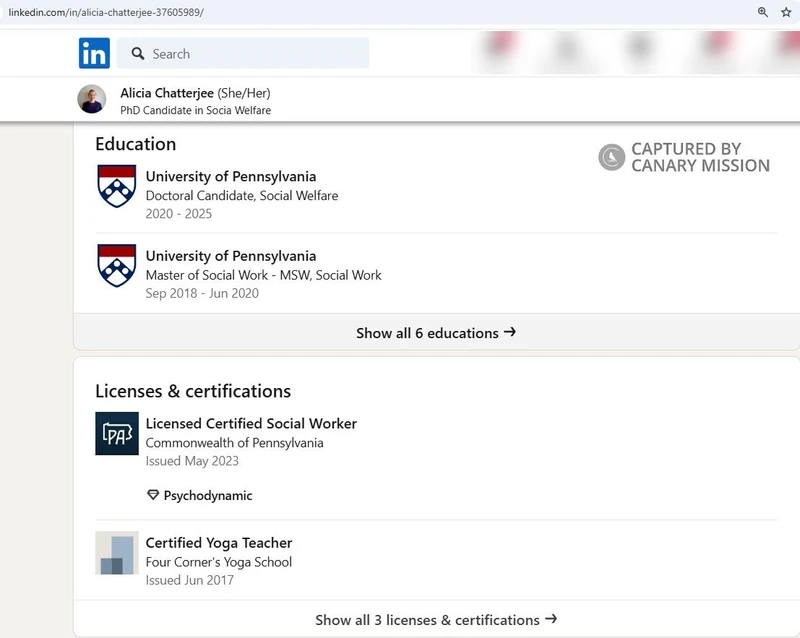Open the Four Corner's Yoga School placeholder logo

pos(117,553)
